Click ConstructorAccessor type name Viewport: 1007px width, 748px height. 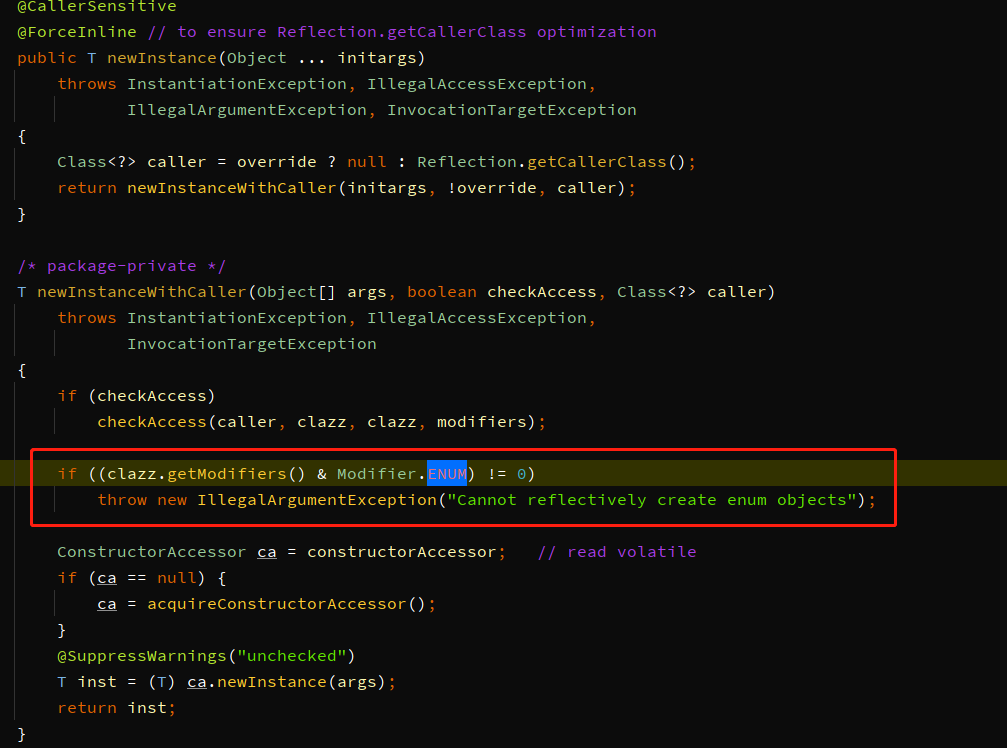(x=152, y=552)
